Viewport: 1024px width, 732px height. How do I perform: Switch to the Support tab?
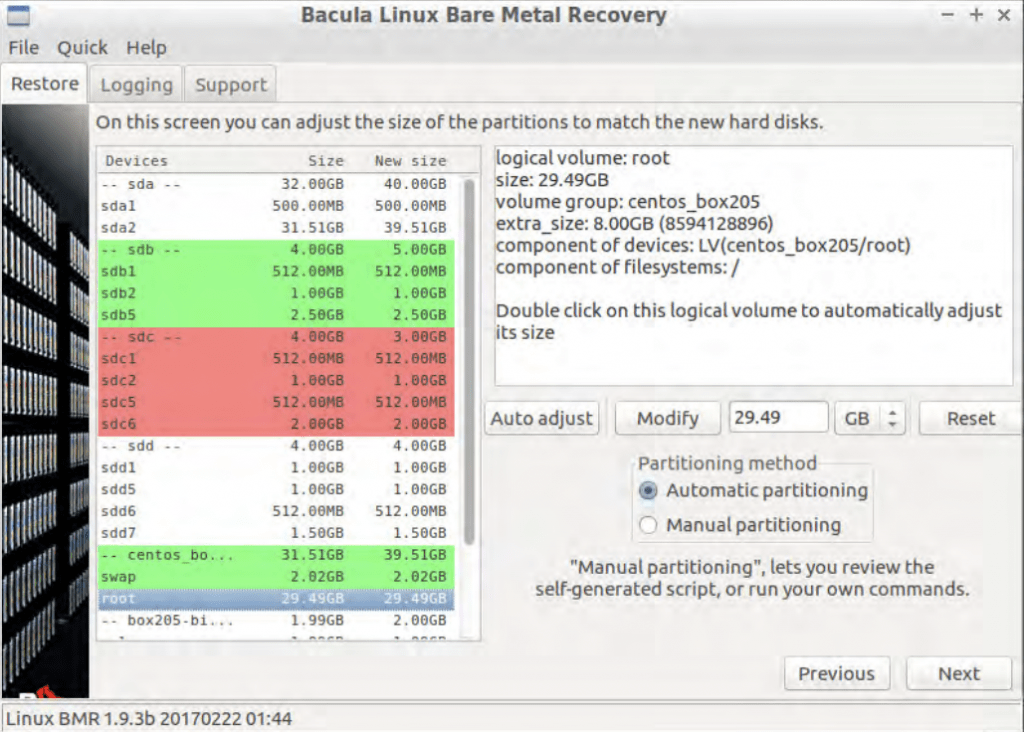[231, 85]
